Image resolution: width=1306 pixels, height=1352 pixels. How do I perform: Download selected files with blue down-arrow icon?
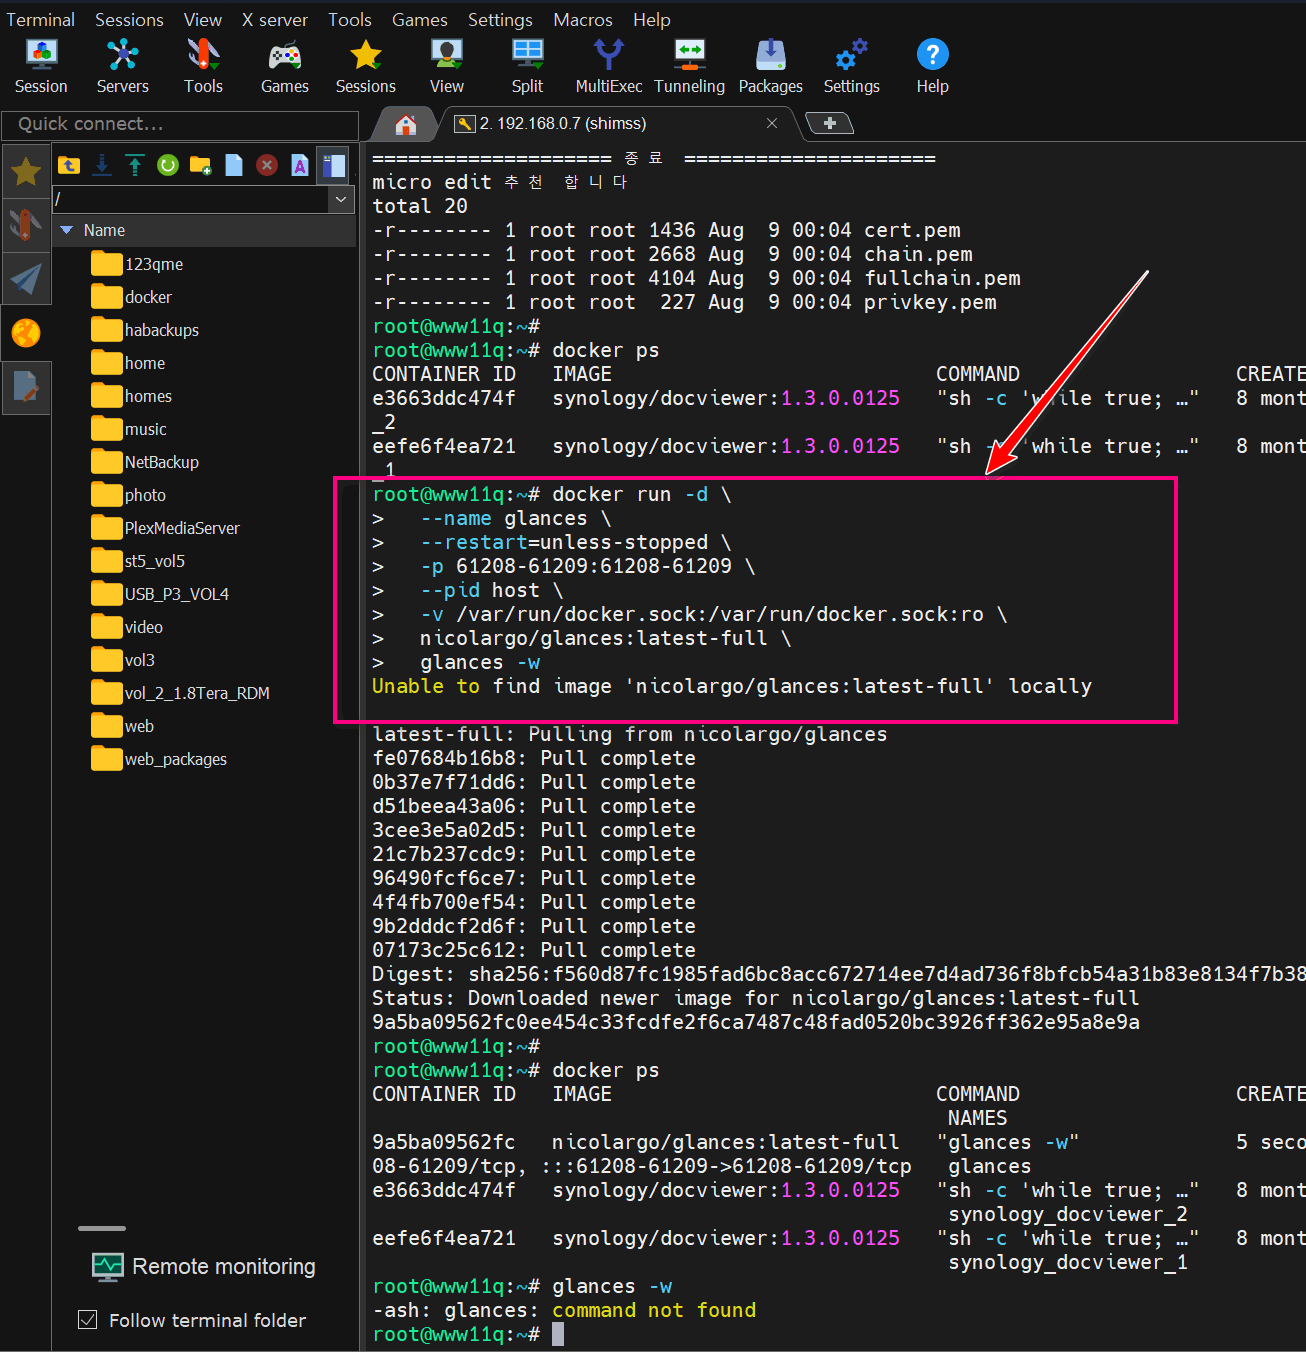(x=102, y=165)
